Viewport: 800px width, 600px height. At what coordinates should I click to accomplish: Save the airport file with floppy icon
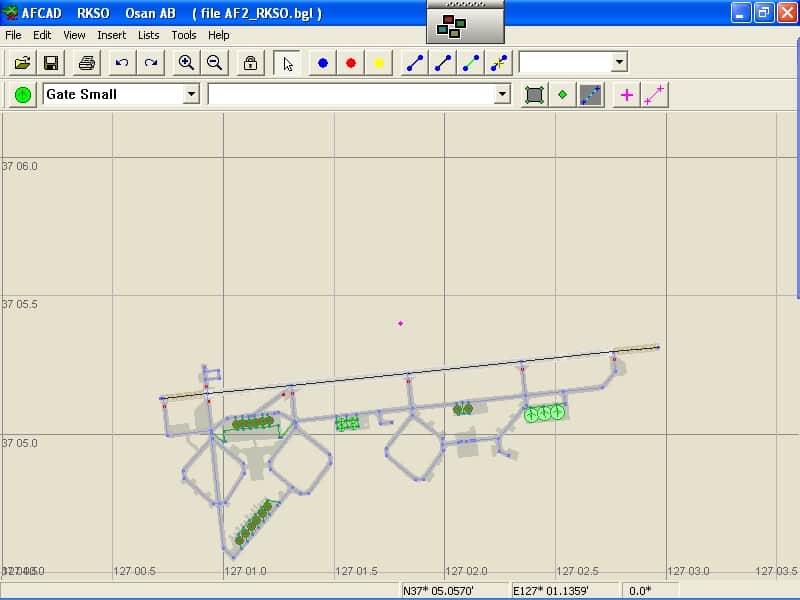(50, 63)
